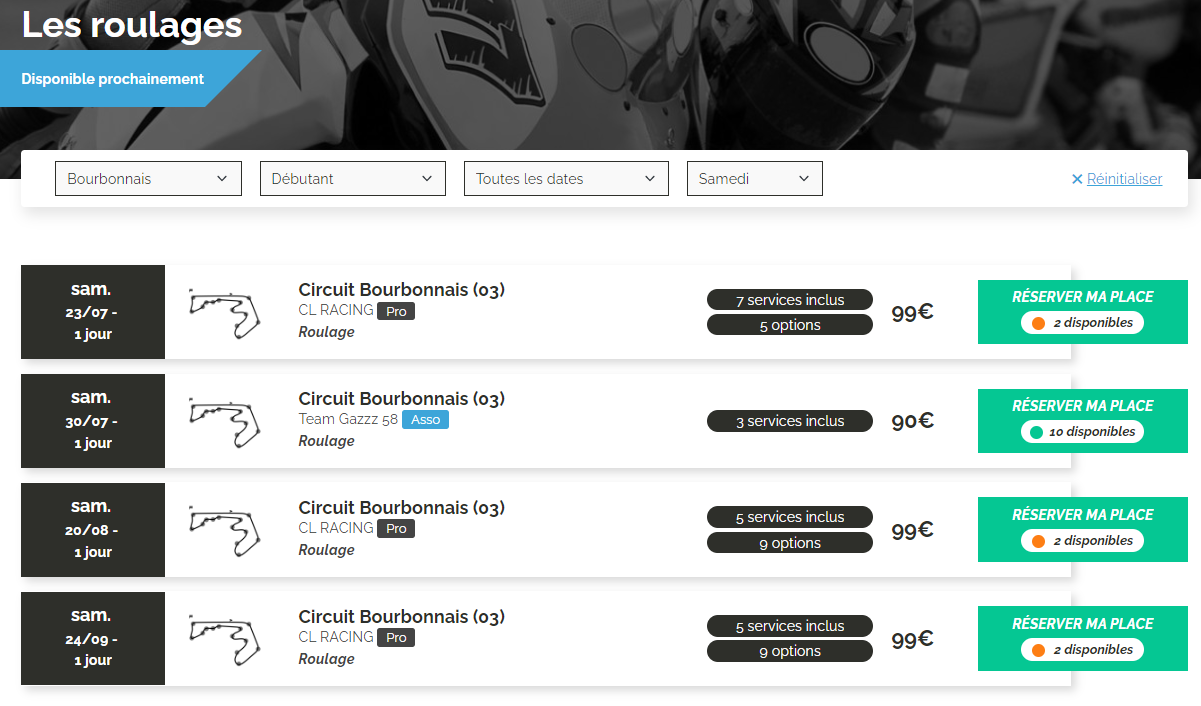Screen dimensions: 1201x706
Task: Click the 5 options badge
Action: (790, 325)
